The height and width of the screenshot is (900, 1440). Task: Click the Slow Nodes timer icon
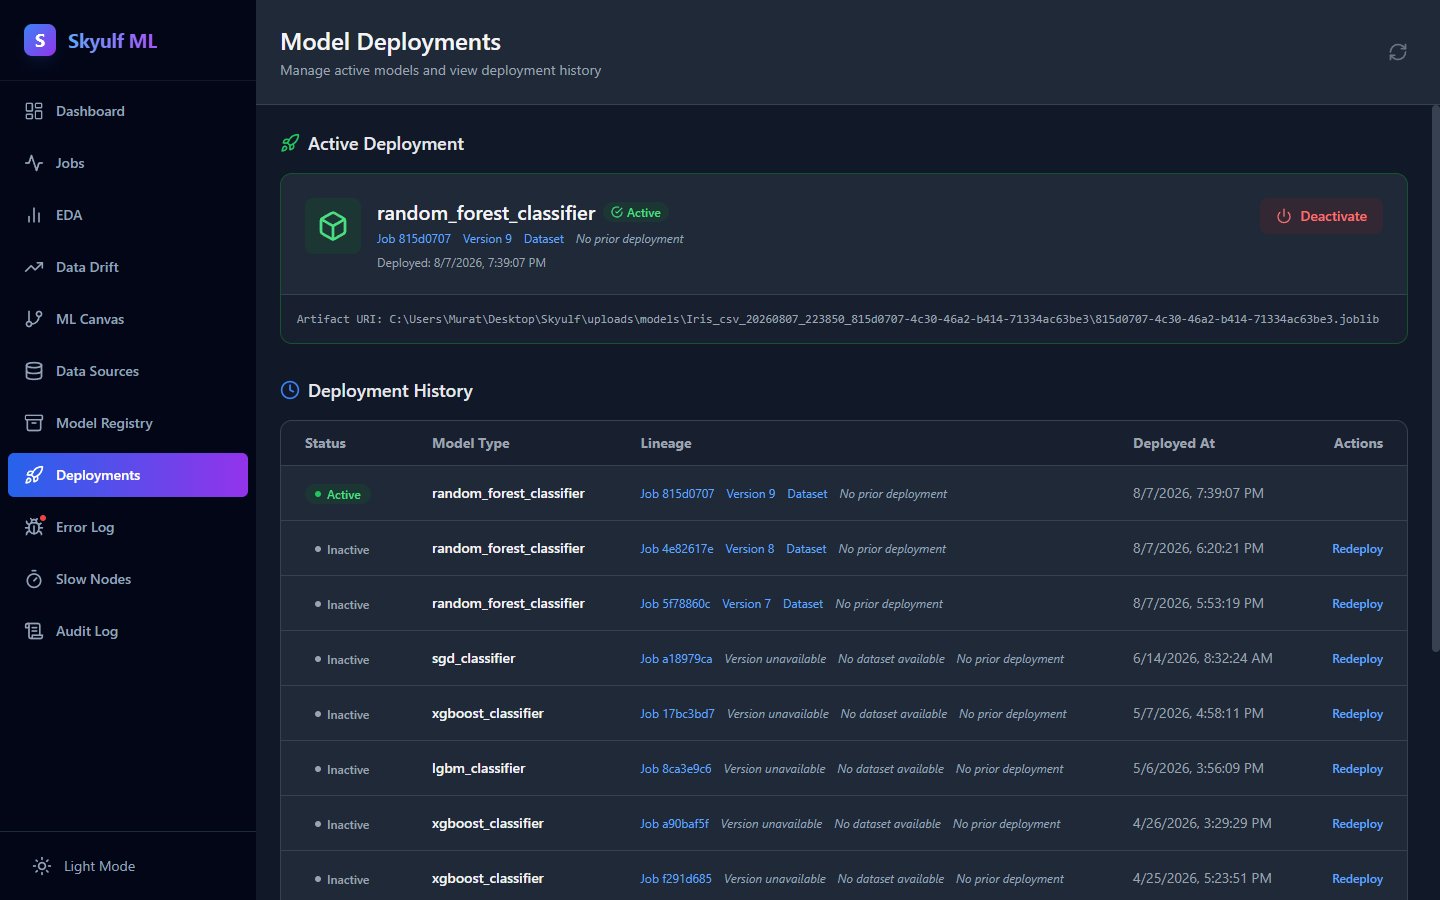[34, 579]
